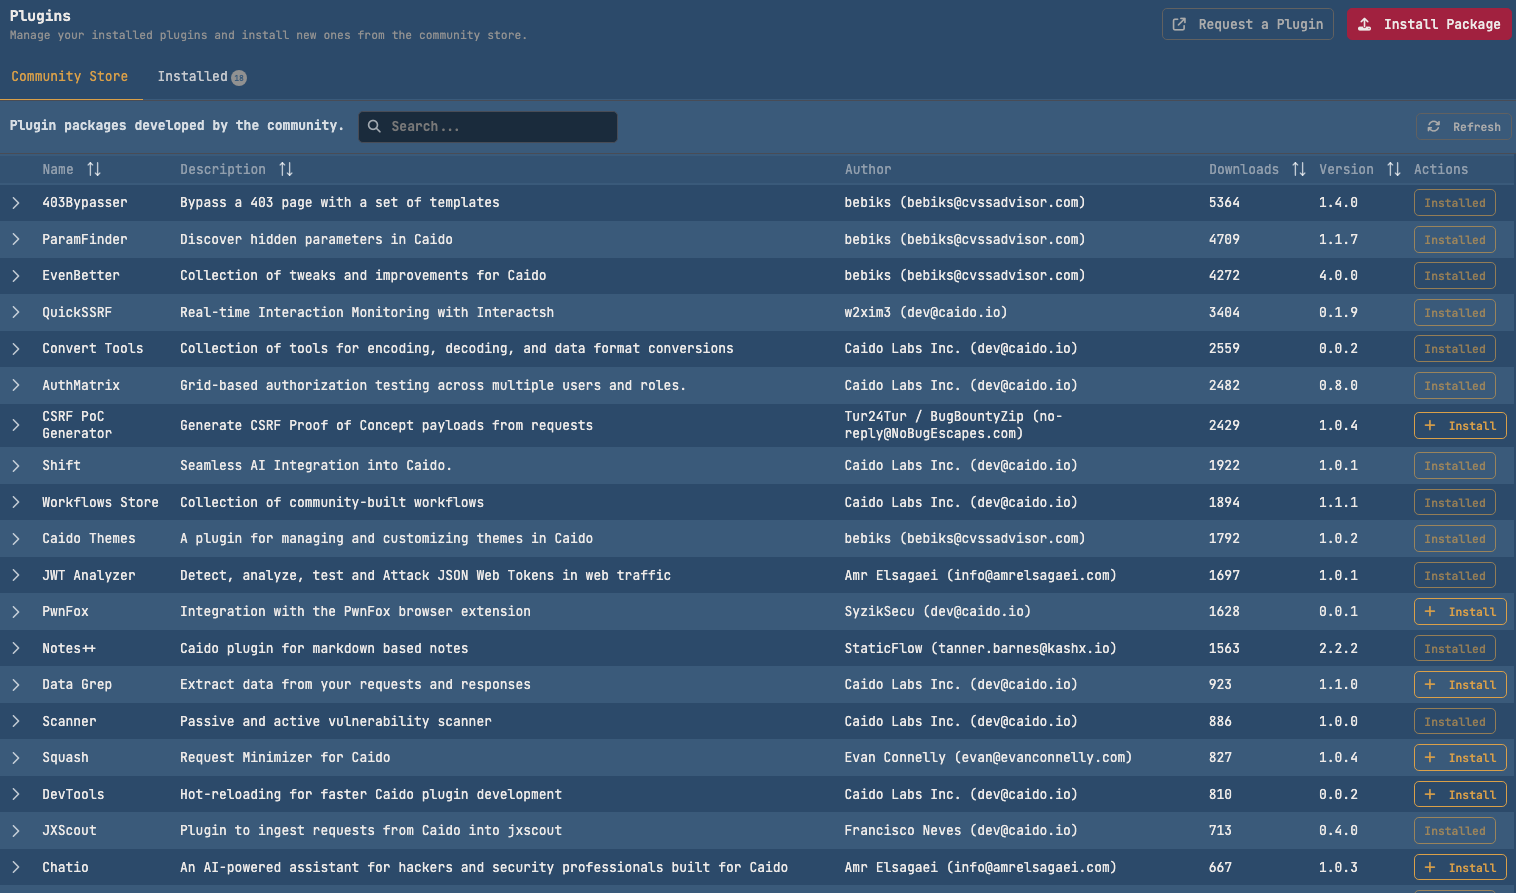Expand the JWT Analyzer row
Screen dimensions: 1516x893
click(x=16, y=575)
